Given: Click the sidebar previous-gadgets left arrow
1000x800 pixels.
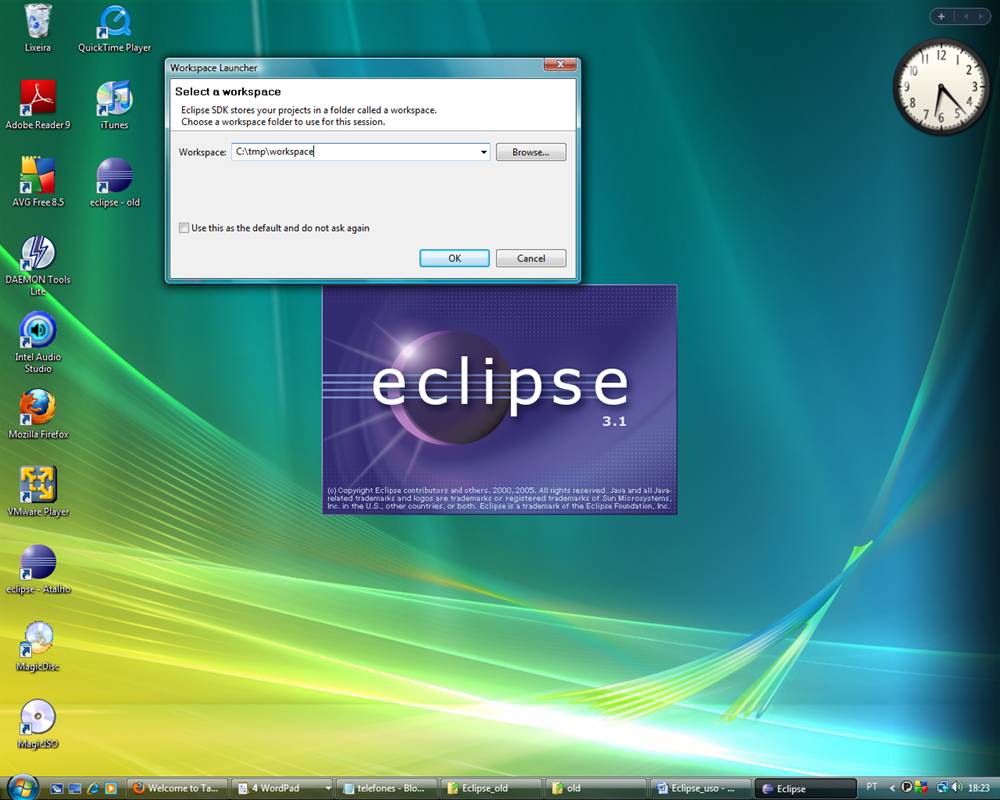Looking at the screenshot, I should tap(966, 17).
